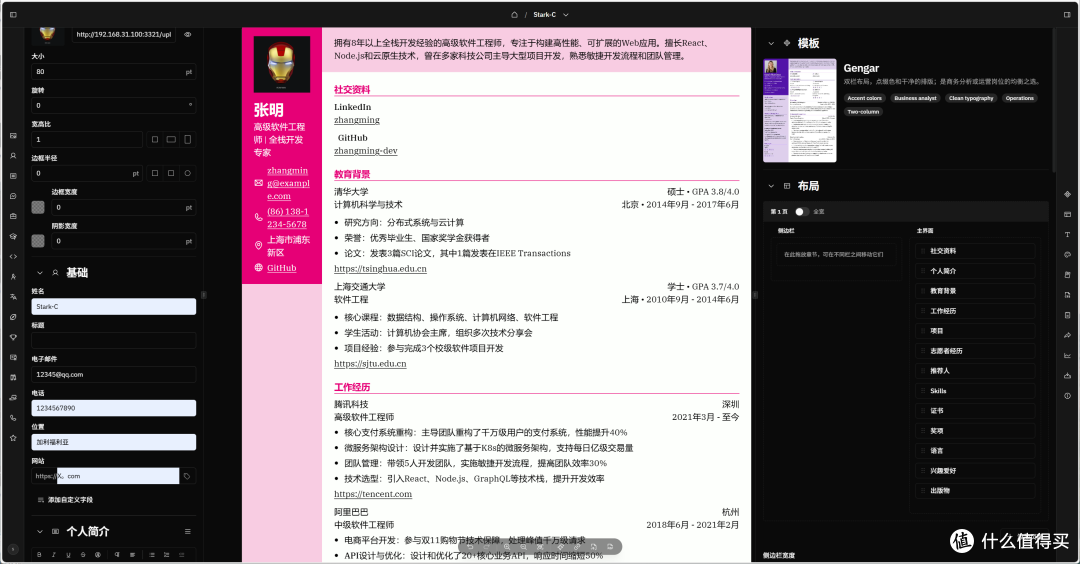Image resolution: width=1080 pixels, height=564 pixels.
Task: Select circular border radius option
Action: coord(187,173)
